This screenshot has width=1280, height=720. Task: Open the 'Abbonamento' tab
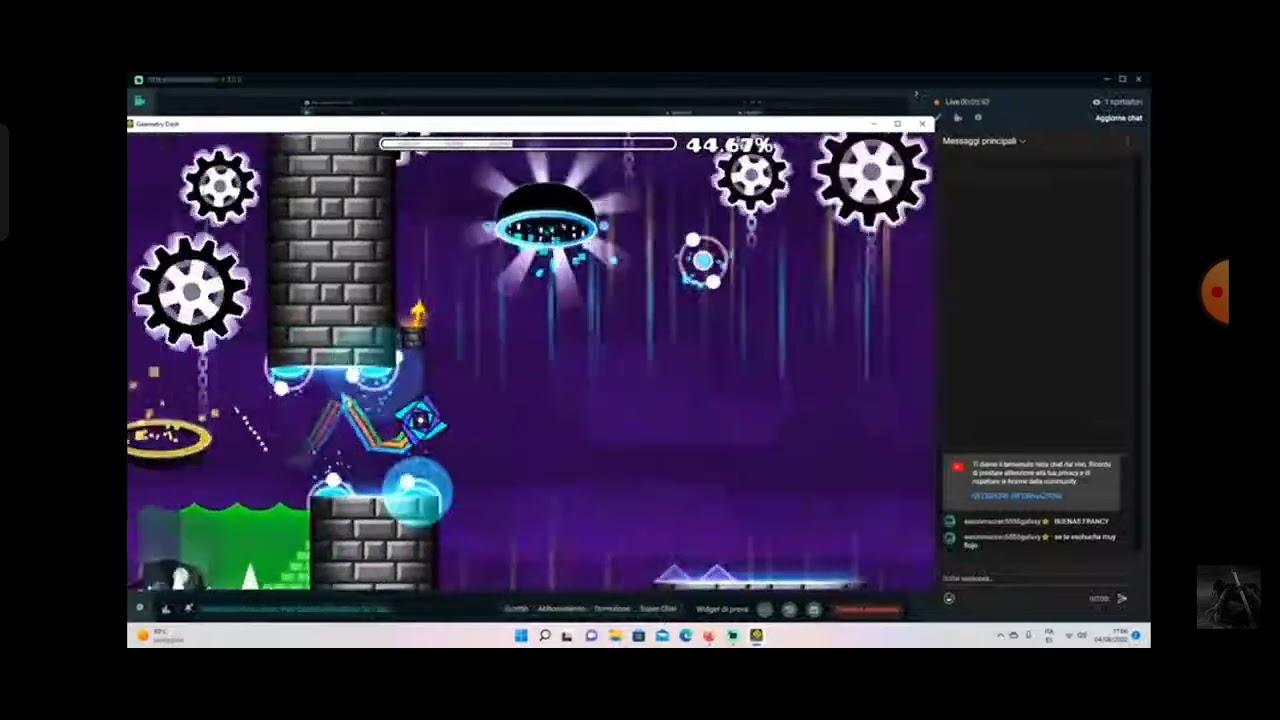coord(561,609)
